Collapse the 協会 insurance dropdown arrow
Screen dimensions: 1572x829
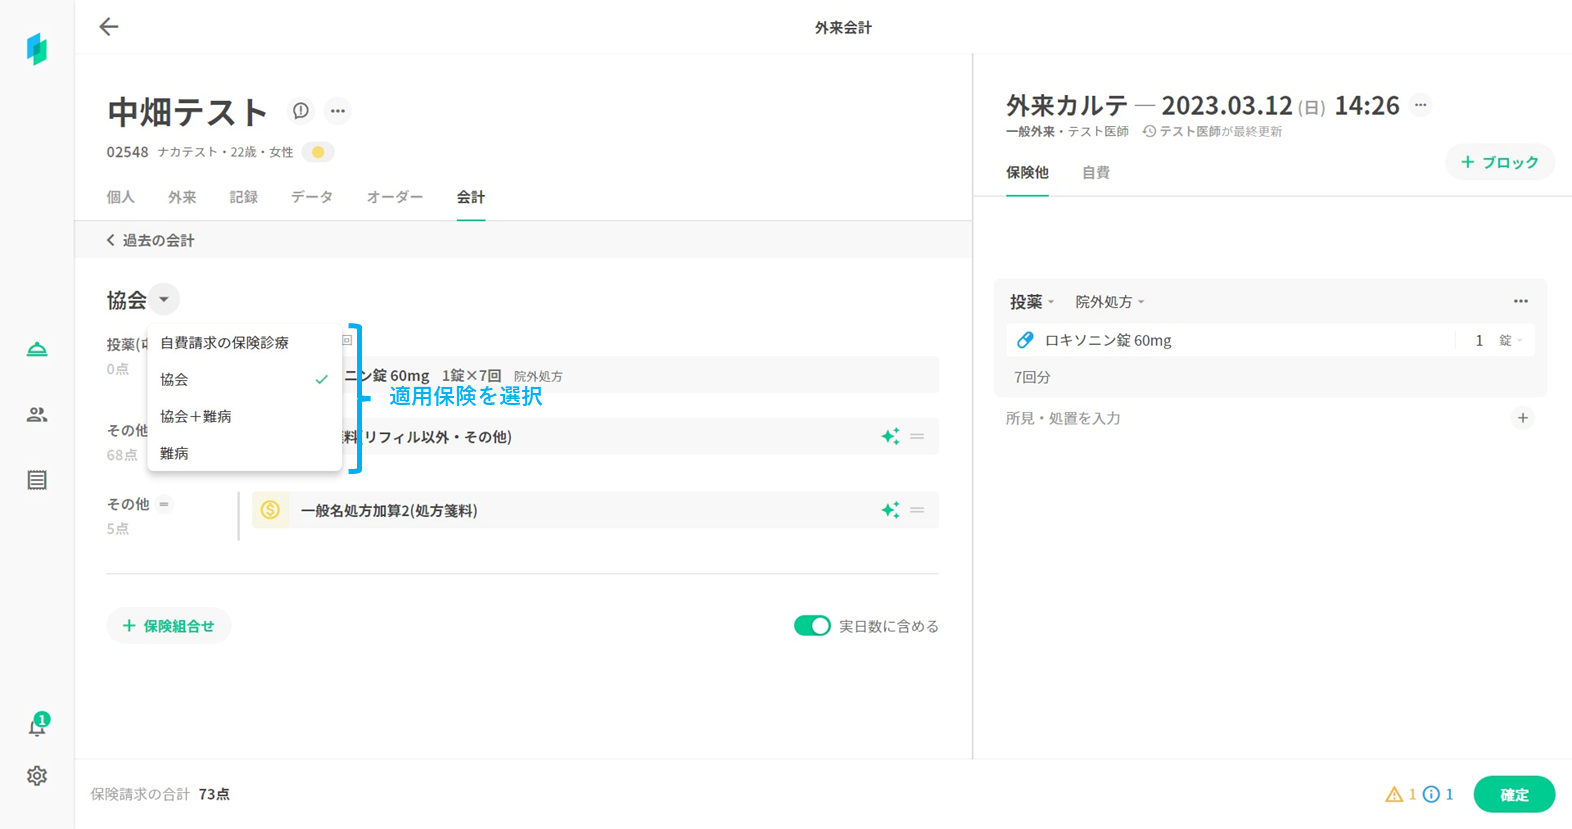(x=164, y=299)
